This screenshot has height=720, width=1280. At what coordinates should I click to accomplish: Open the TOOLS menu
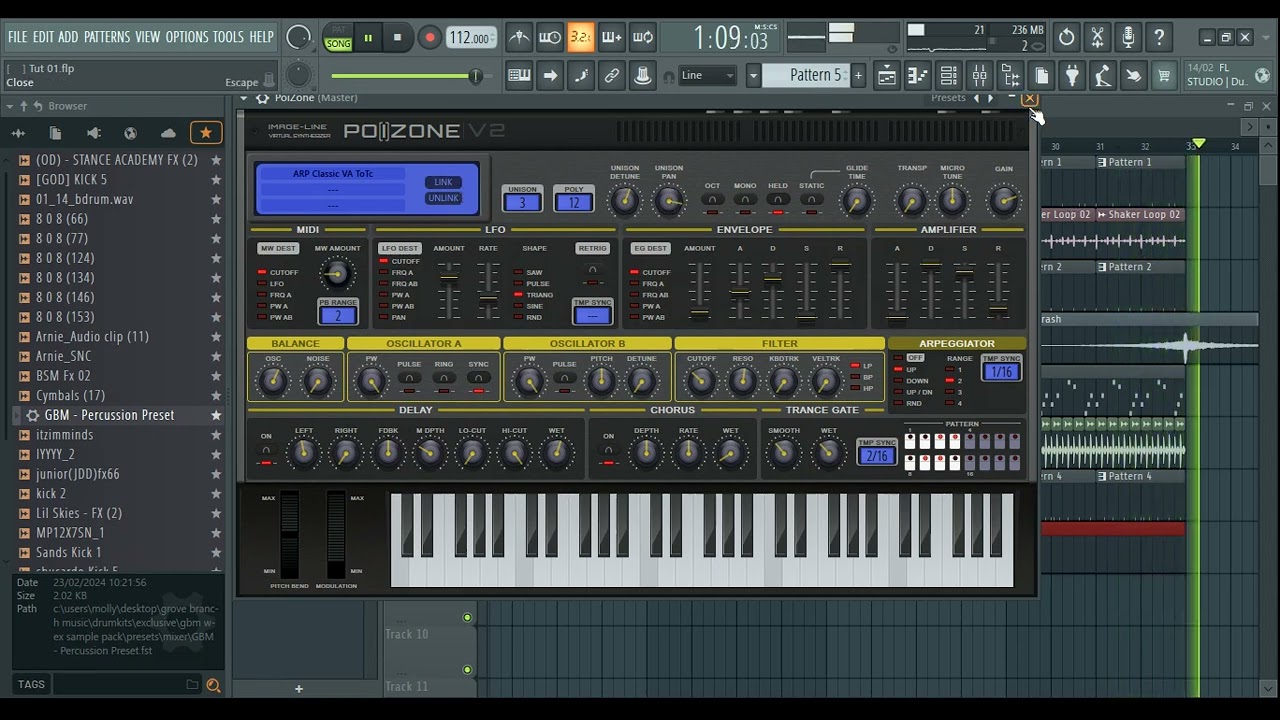click(x=228, y=37)
